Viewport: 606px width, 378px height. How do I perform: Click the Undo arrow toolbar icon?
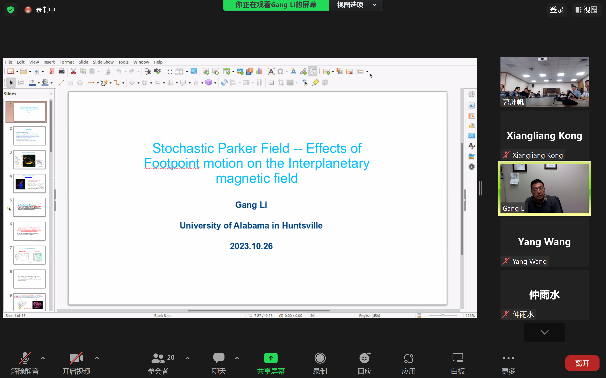click(119, 72)
